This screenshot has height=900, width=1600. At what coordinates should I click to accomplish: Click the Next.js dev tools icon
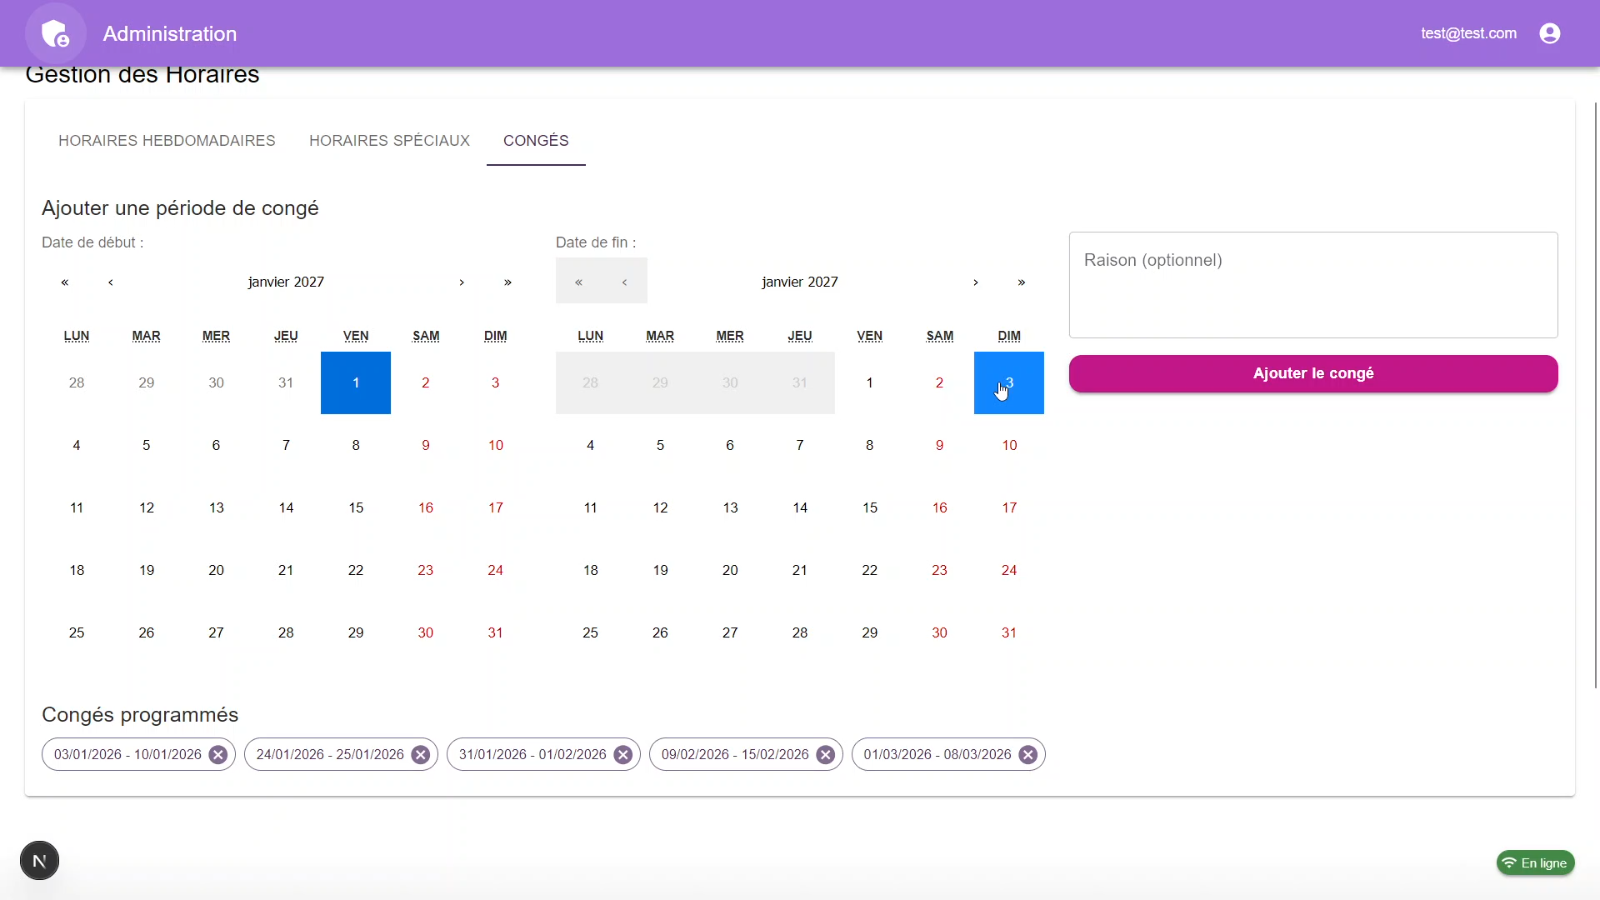click(40, 861)
